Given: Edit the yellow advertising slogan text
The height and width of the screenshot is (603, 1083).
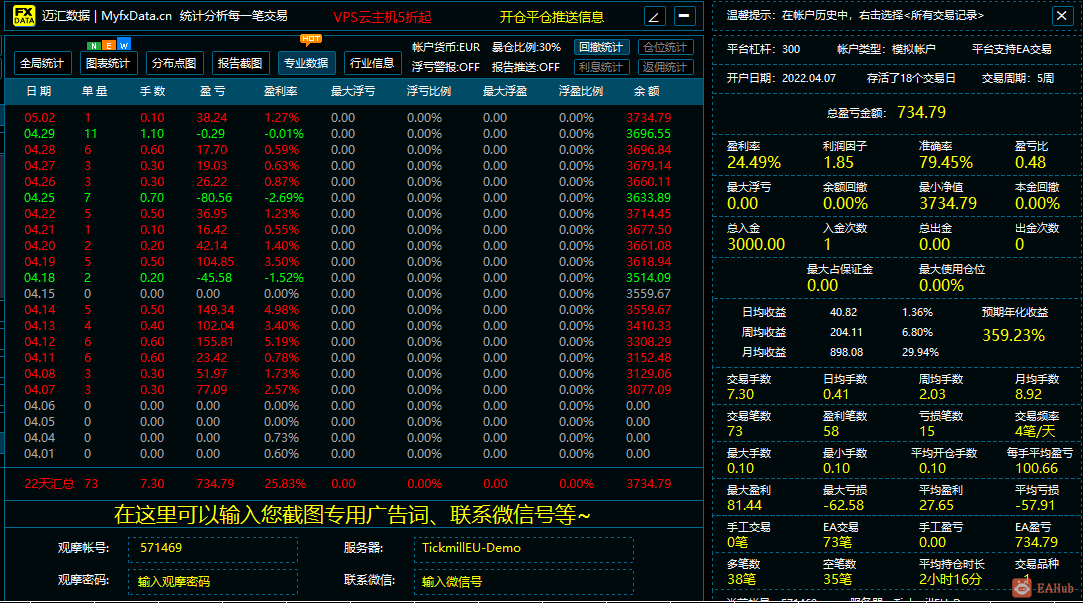Looking at the screenshot, I should tap(352, 515).
